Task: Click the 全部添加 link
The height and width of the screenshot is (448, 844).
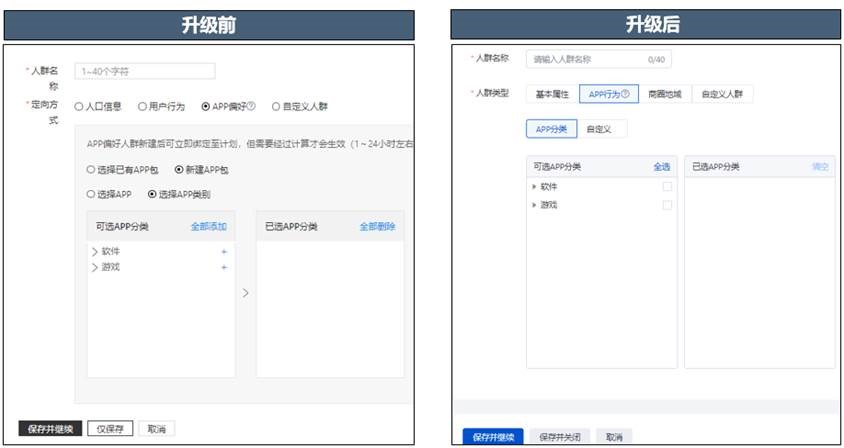Action: click(x=209, y=227)
